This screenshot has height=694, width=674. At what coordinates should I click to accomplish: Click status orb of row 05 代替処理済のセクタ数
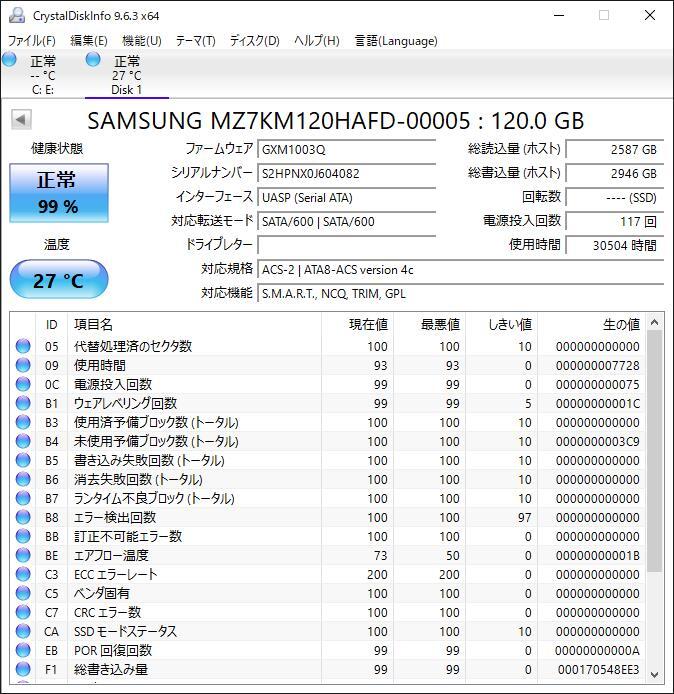click(23, 346)
